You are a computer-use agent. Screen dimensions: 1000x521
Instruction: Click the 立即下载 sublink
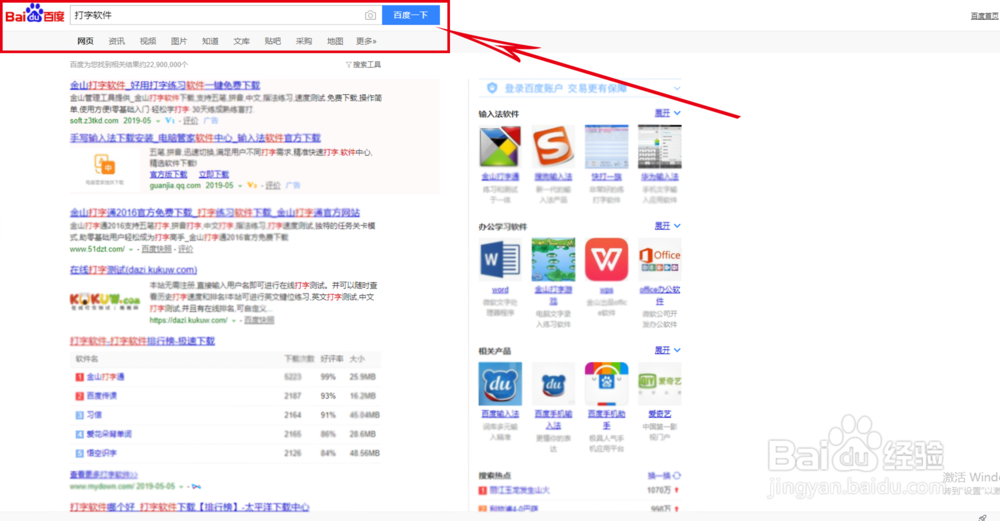point(214,174)
